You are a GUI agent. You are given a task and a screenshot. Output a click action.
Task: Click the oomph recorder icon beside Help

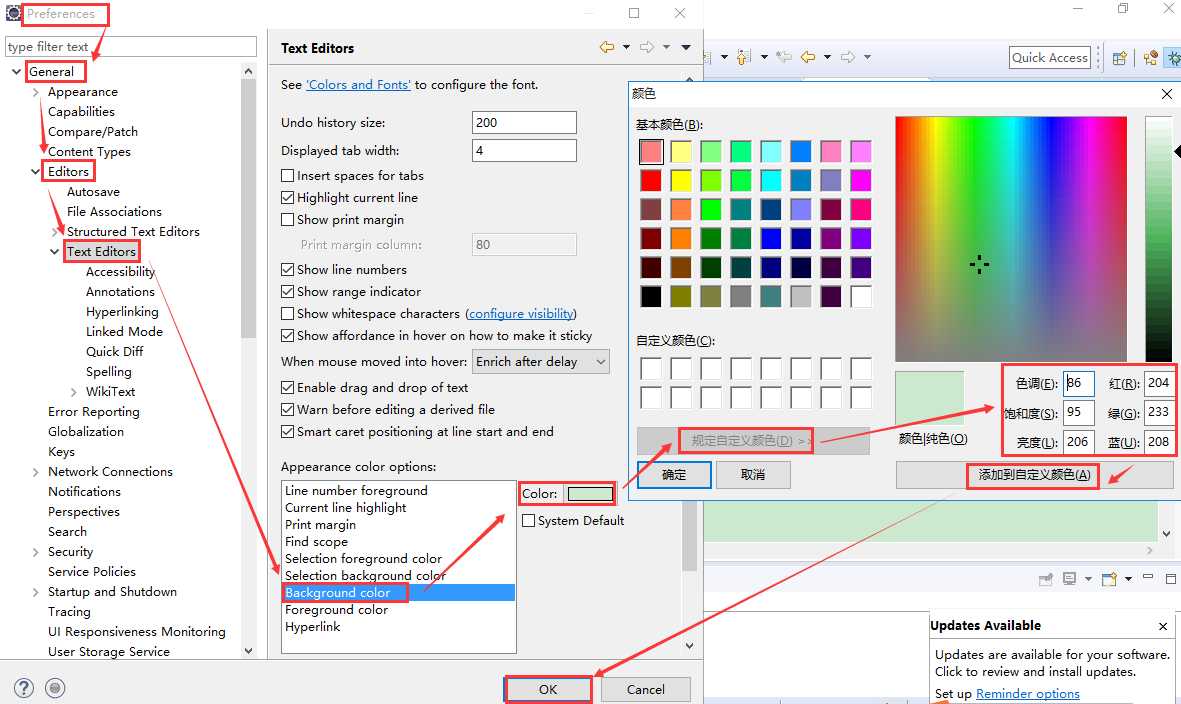[55, 687]
